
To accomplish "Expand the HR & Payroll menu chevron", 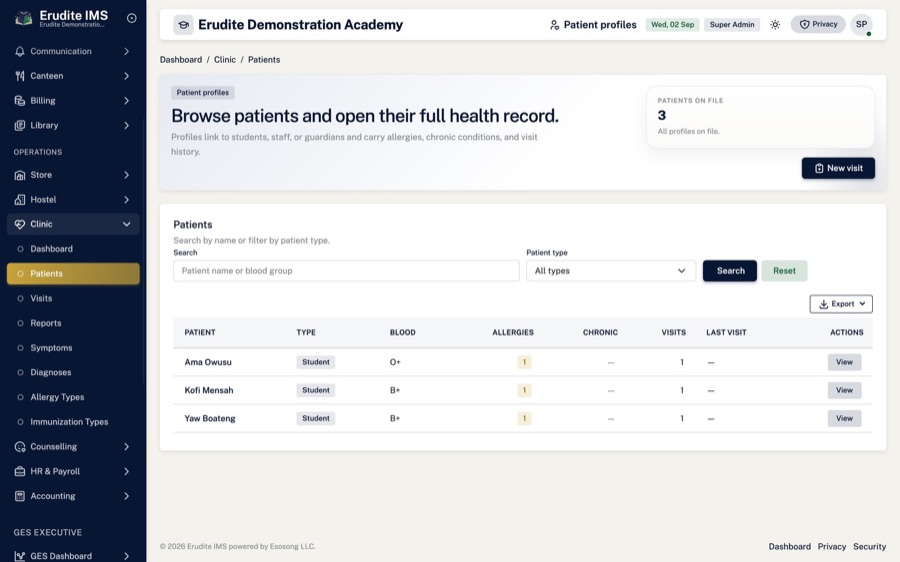I will [126, 471].
